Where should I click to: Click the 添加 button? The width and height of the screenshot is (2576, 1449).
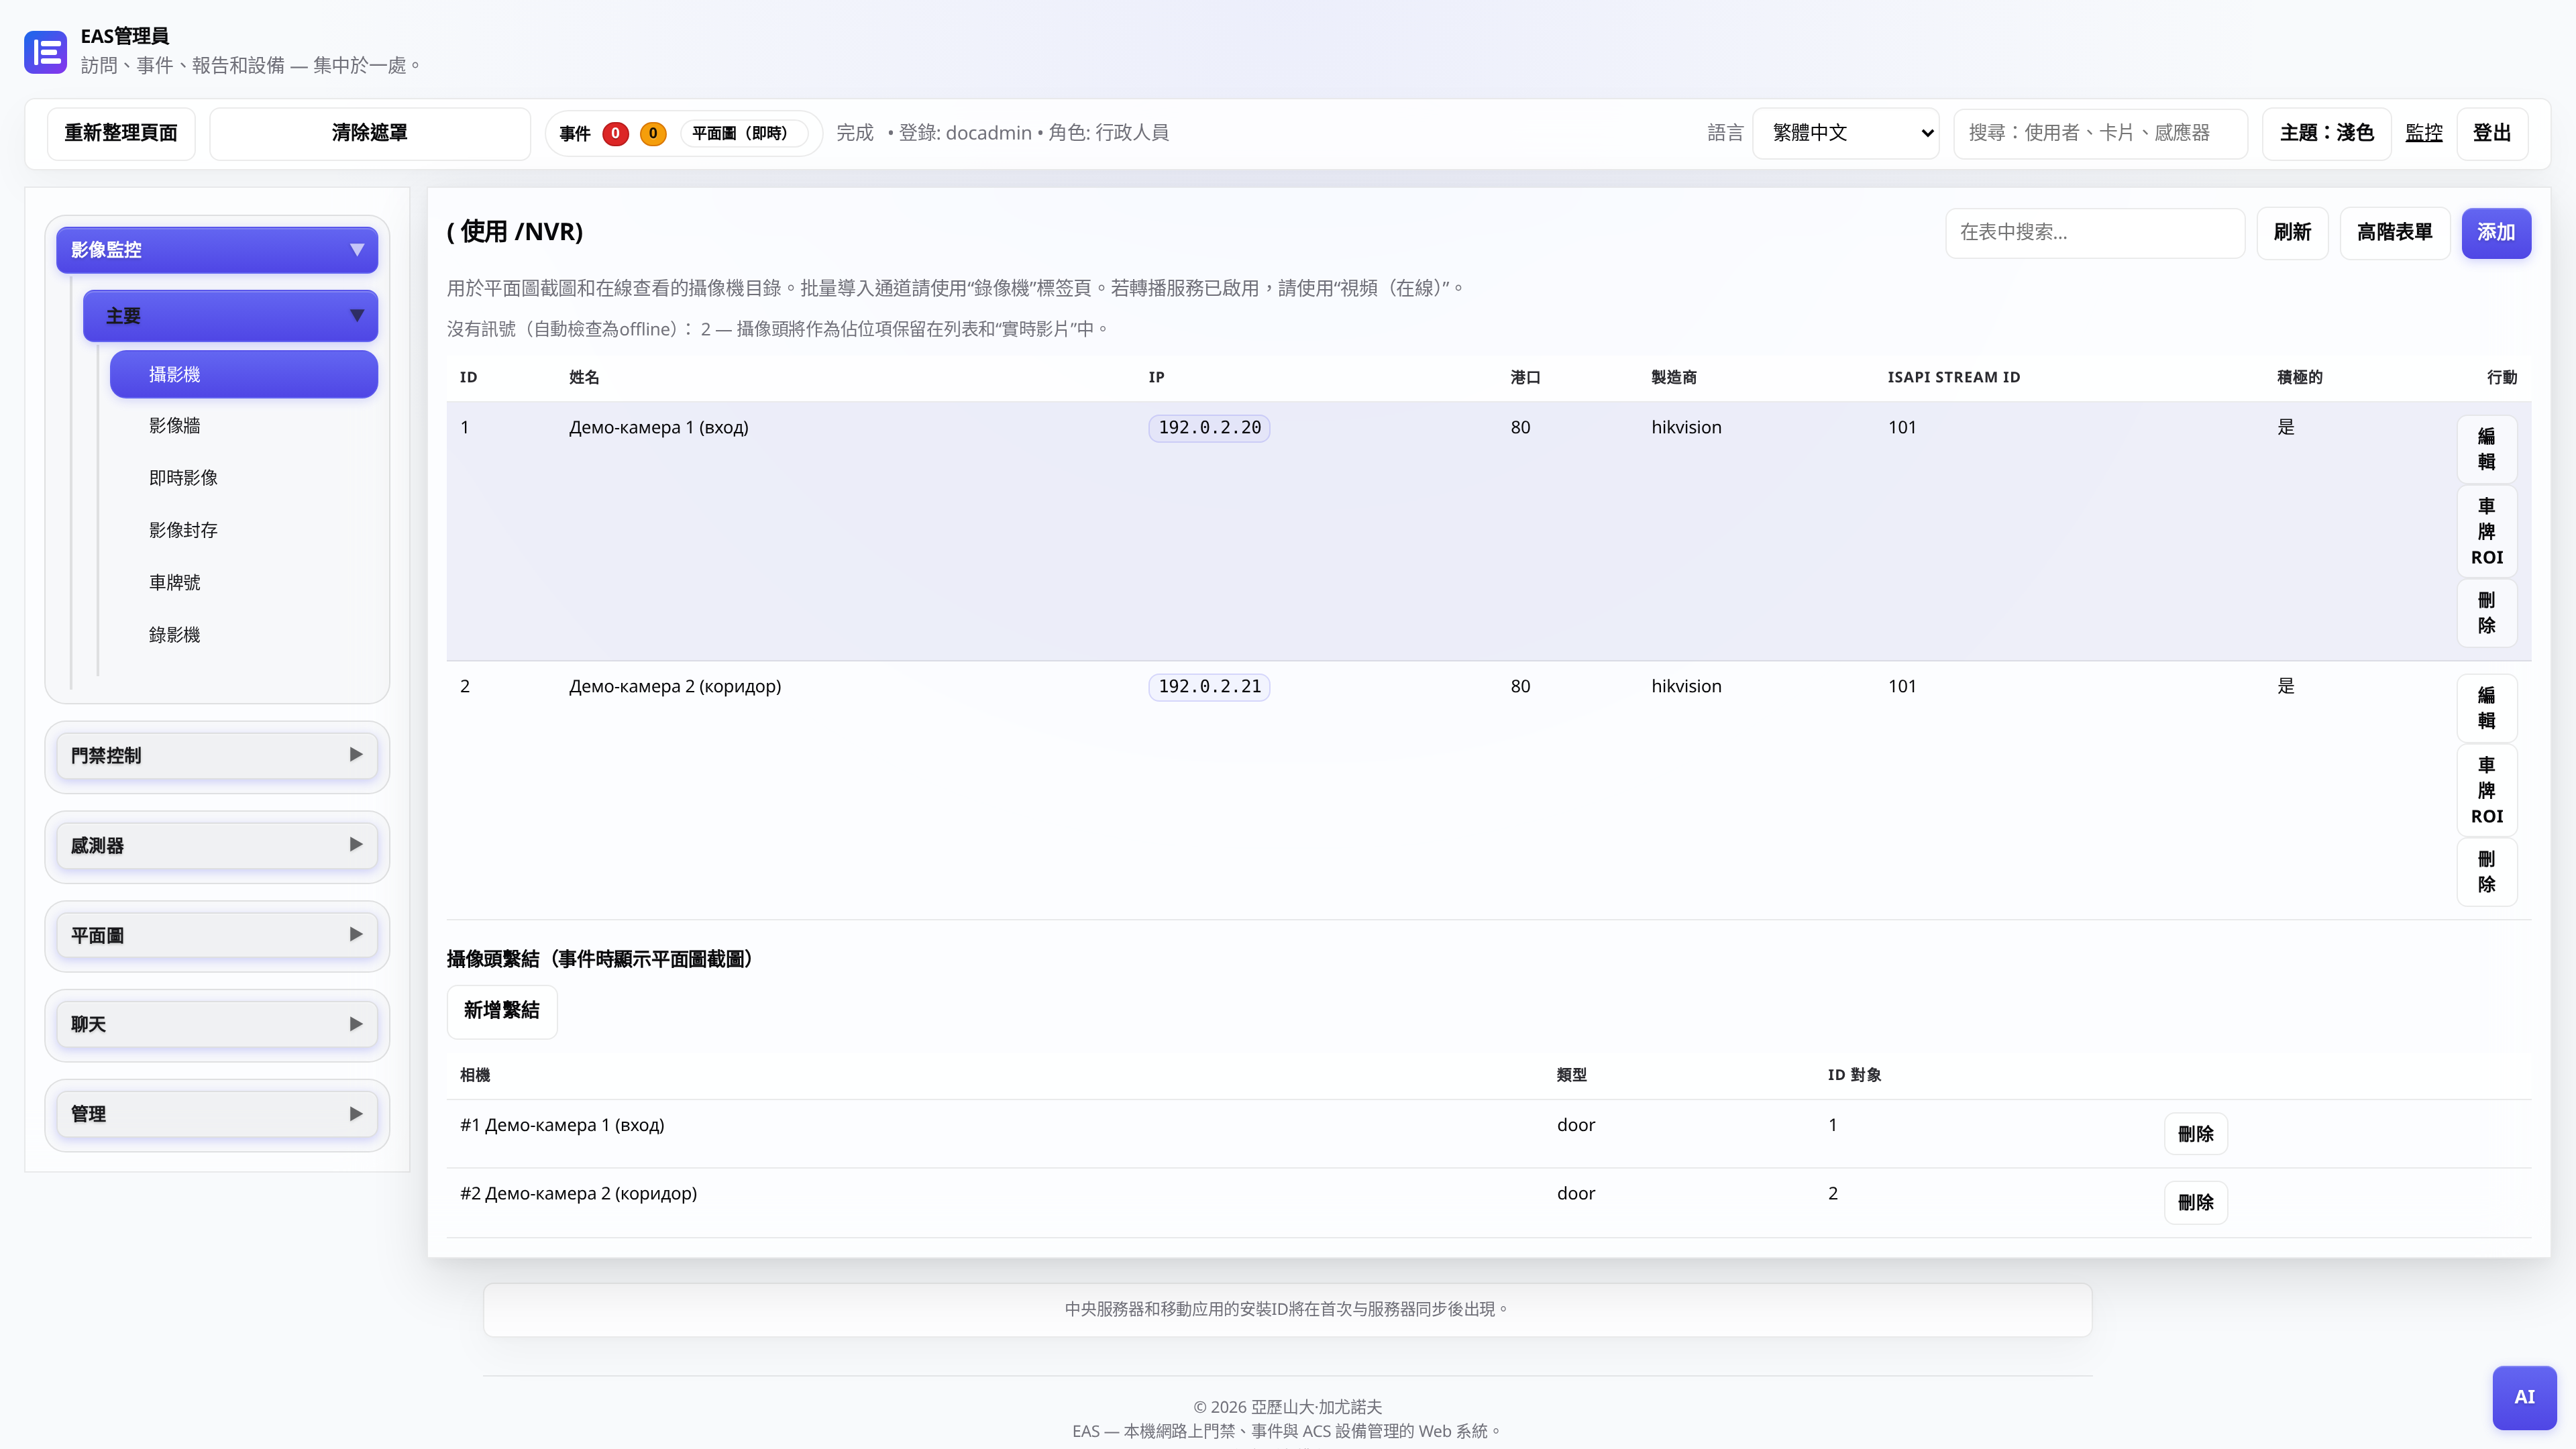tap(2496, 233)
